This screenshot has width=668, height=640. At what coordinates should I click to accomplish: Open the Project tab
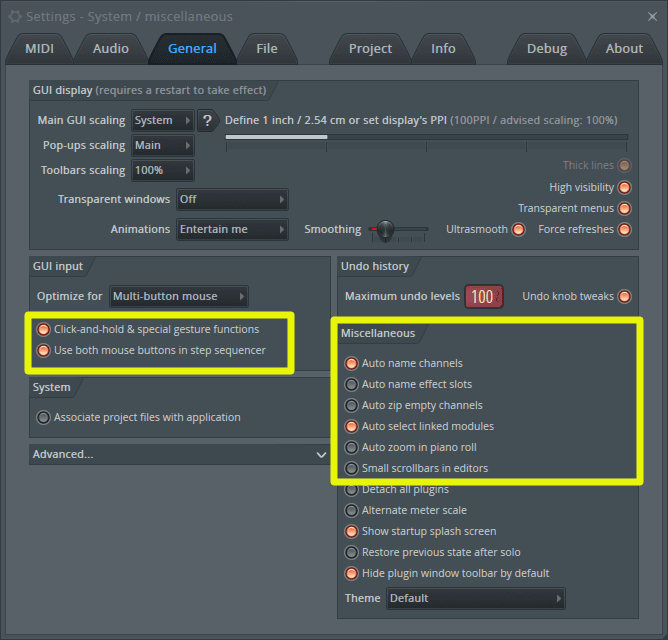(370, 48)
